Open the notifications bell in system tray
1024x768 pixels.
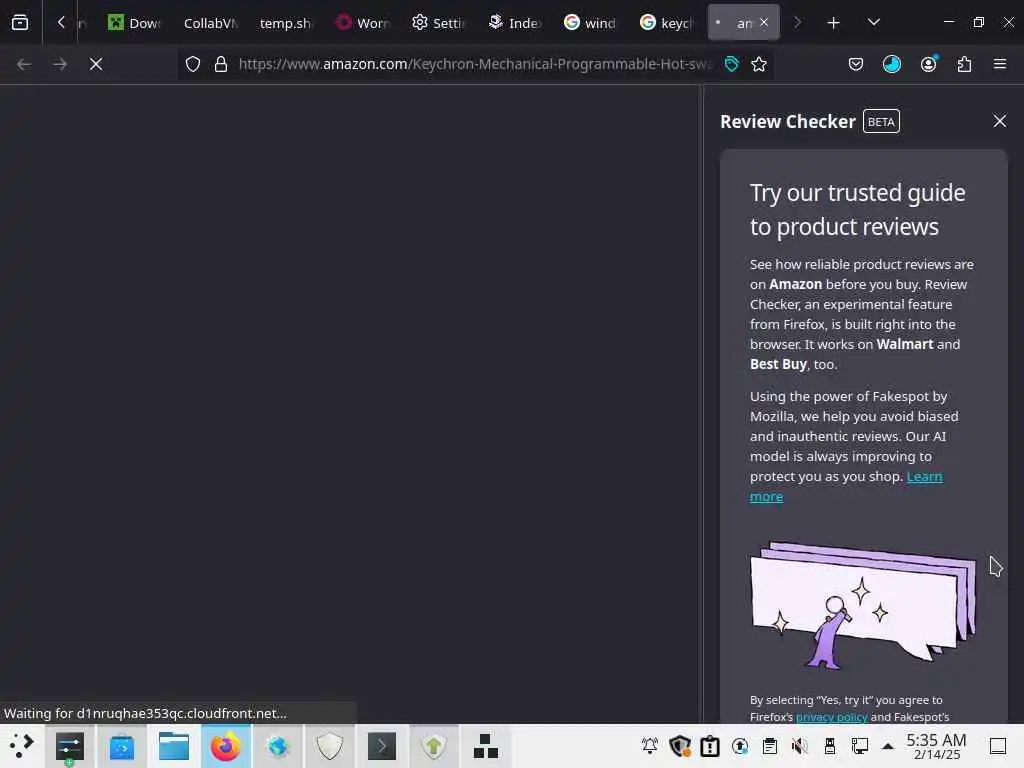click(x=650, y=746)
